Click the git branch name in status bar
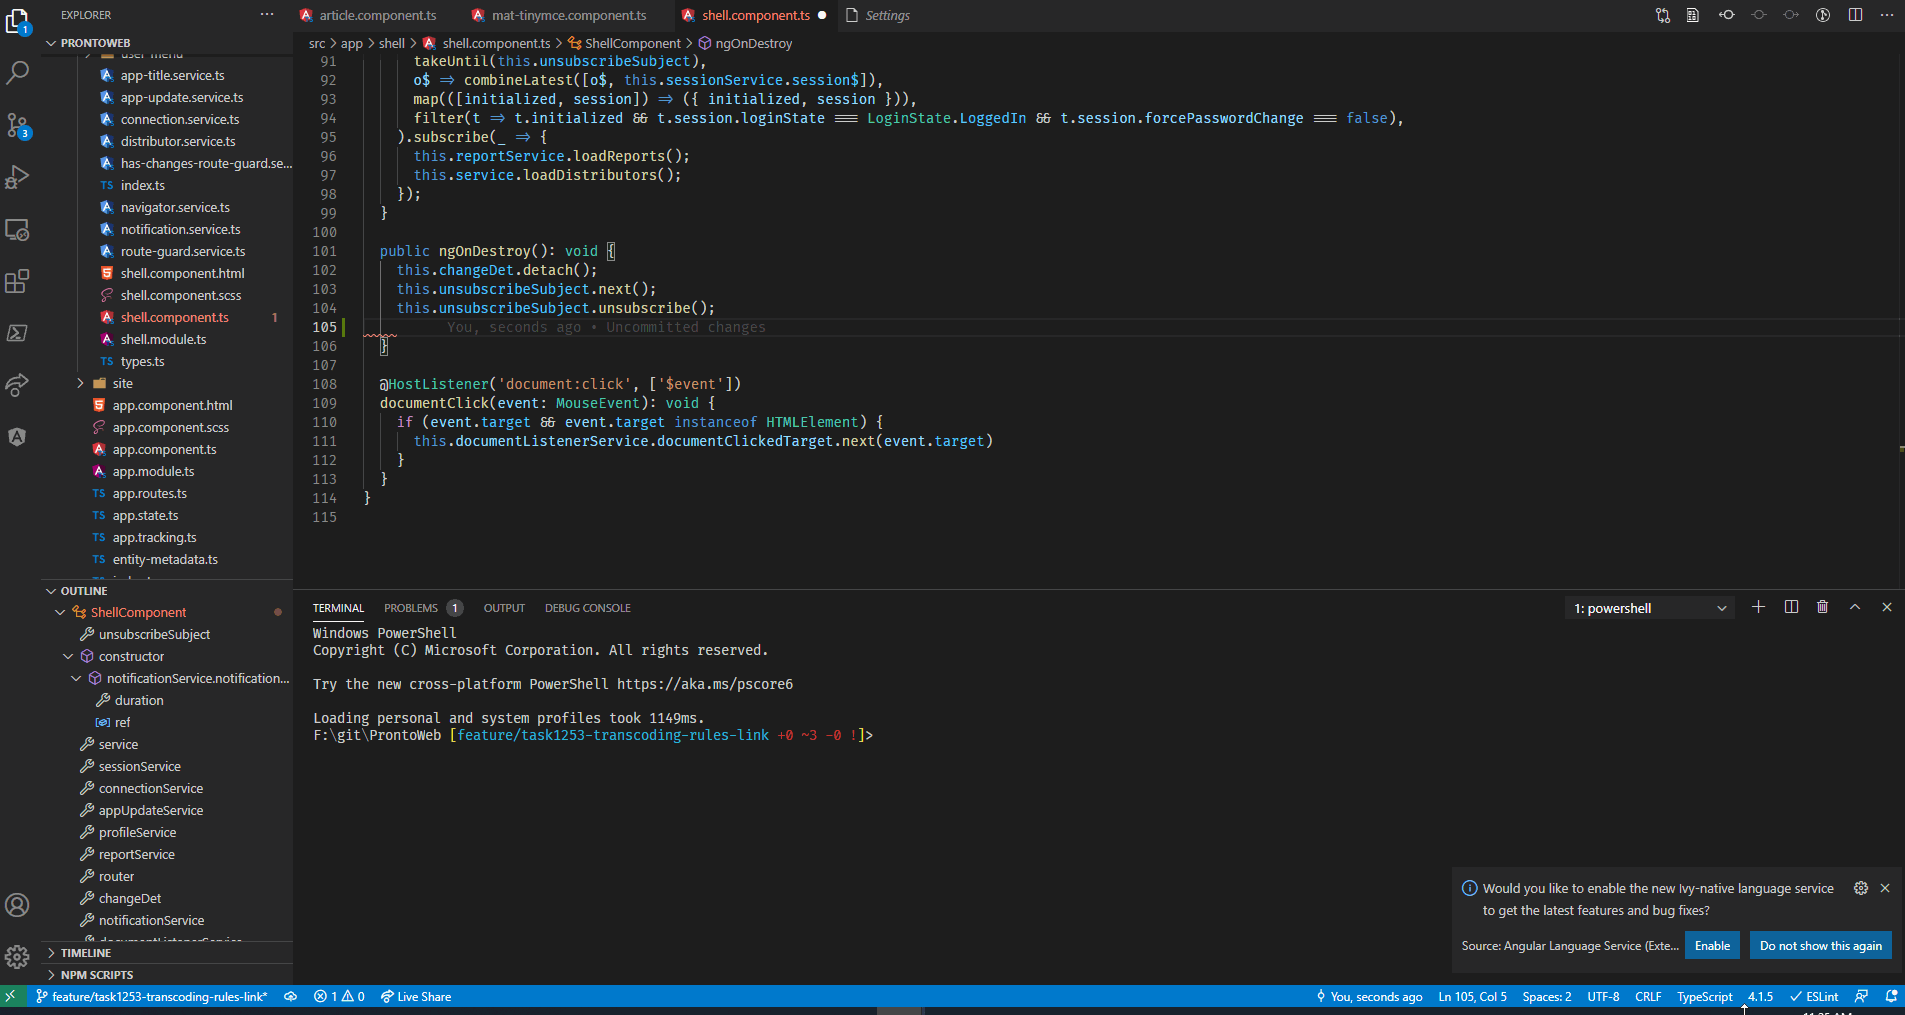The height and width of the screenshot is (1015, 1905). pyautogui.click(x=152, y=997)
